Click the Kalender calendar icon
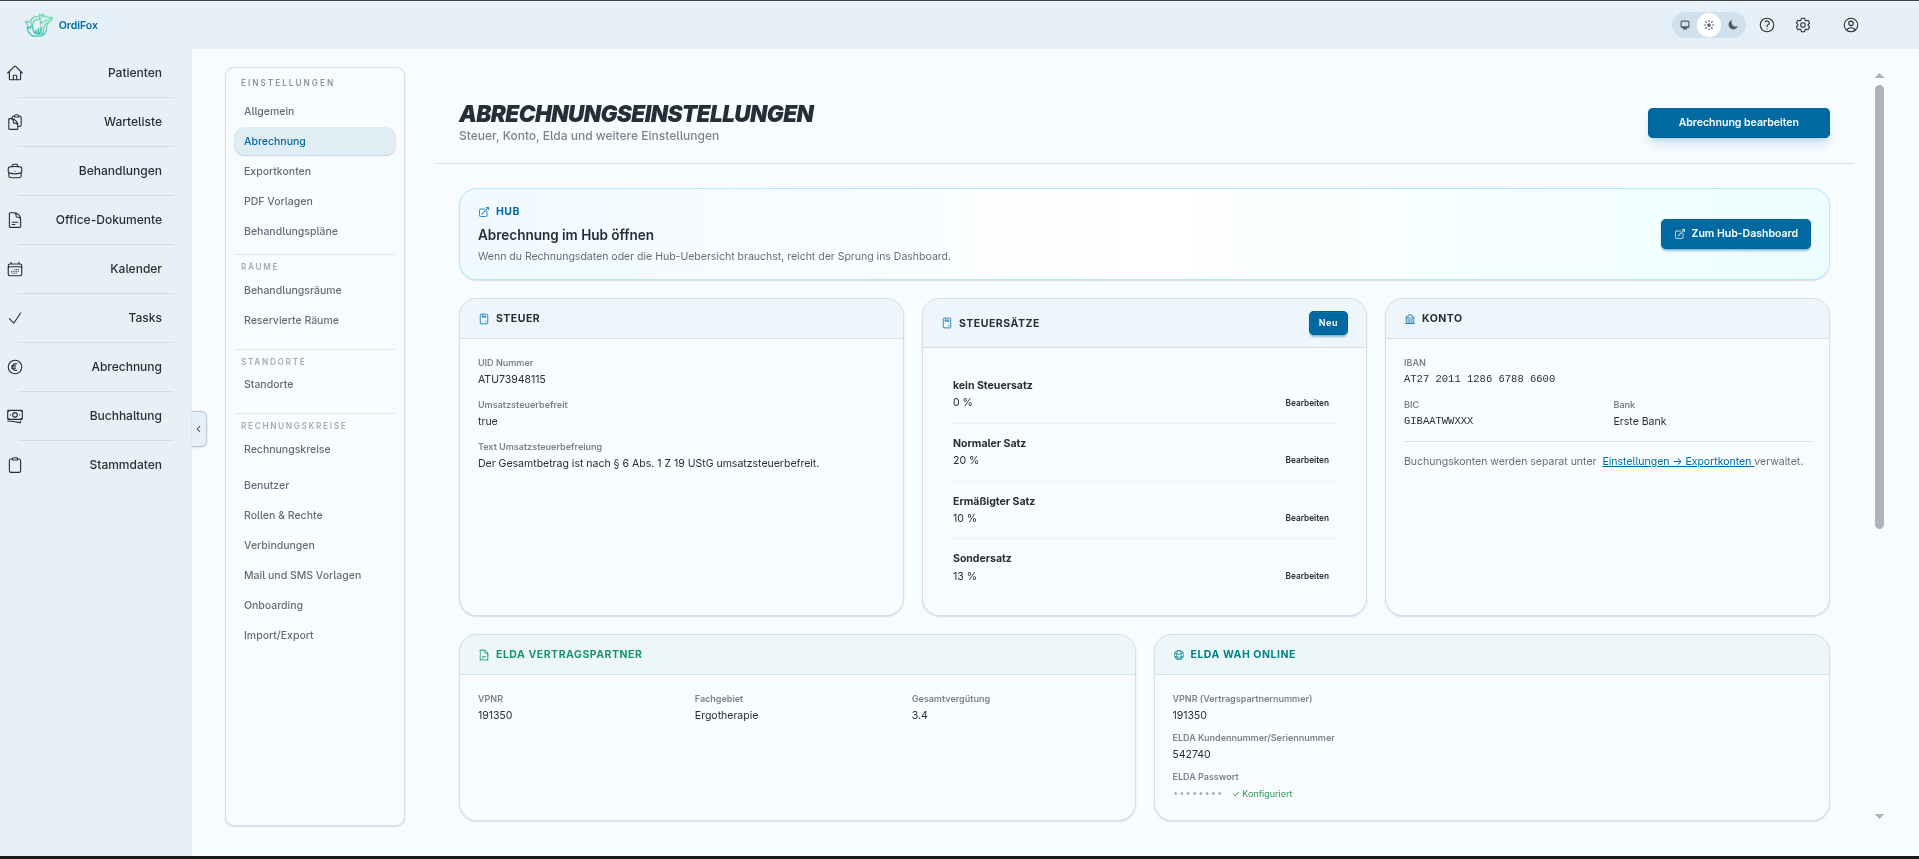1919x859 pixels. pos(15,269)
